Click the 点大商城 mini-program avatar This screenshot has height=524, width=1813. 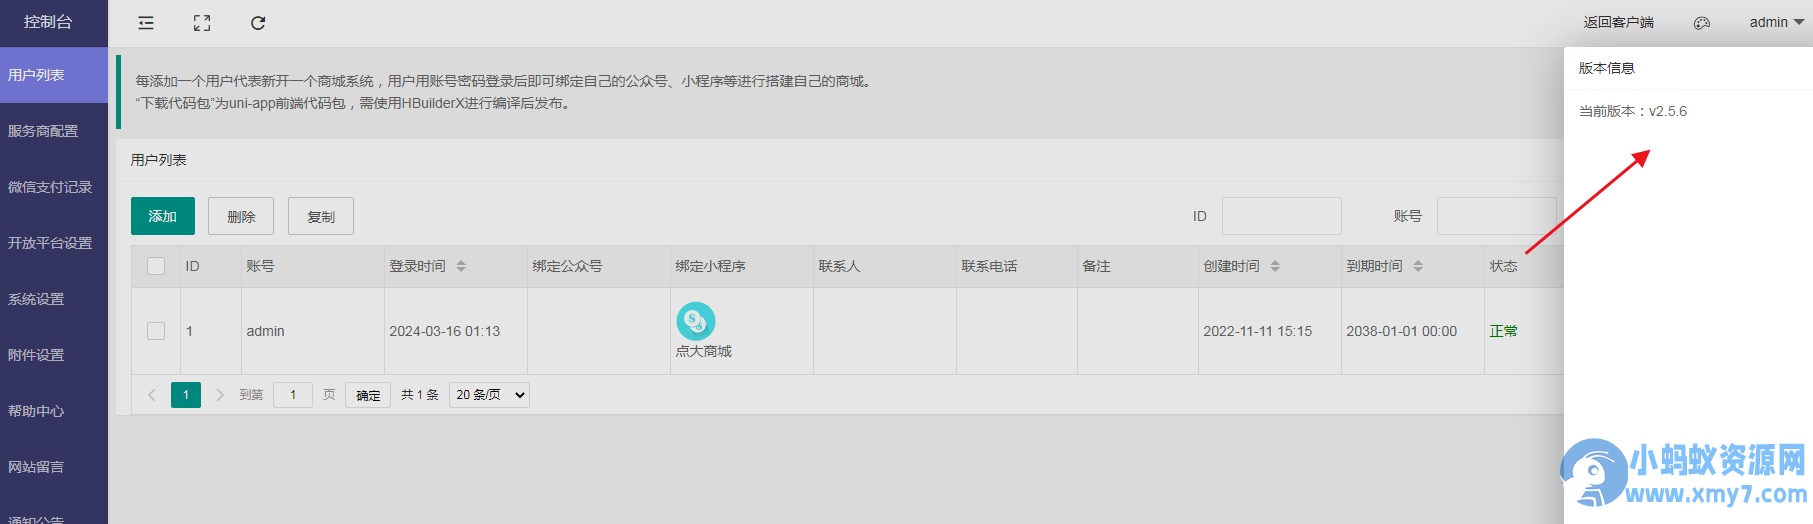pos(696,321)
